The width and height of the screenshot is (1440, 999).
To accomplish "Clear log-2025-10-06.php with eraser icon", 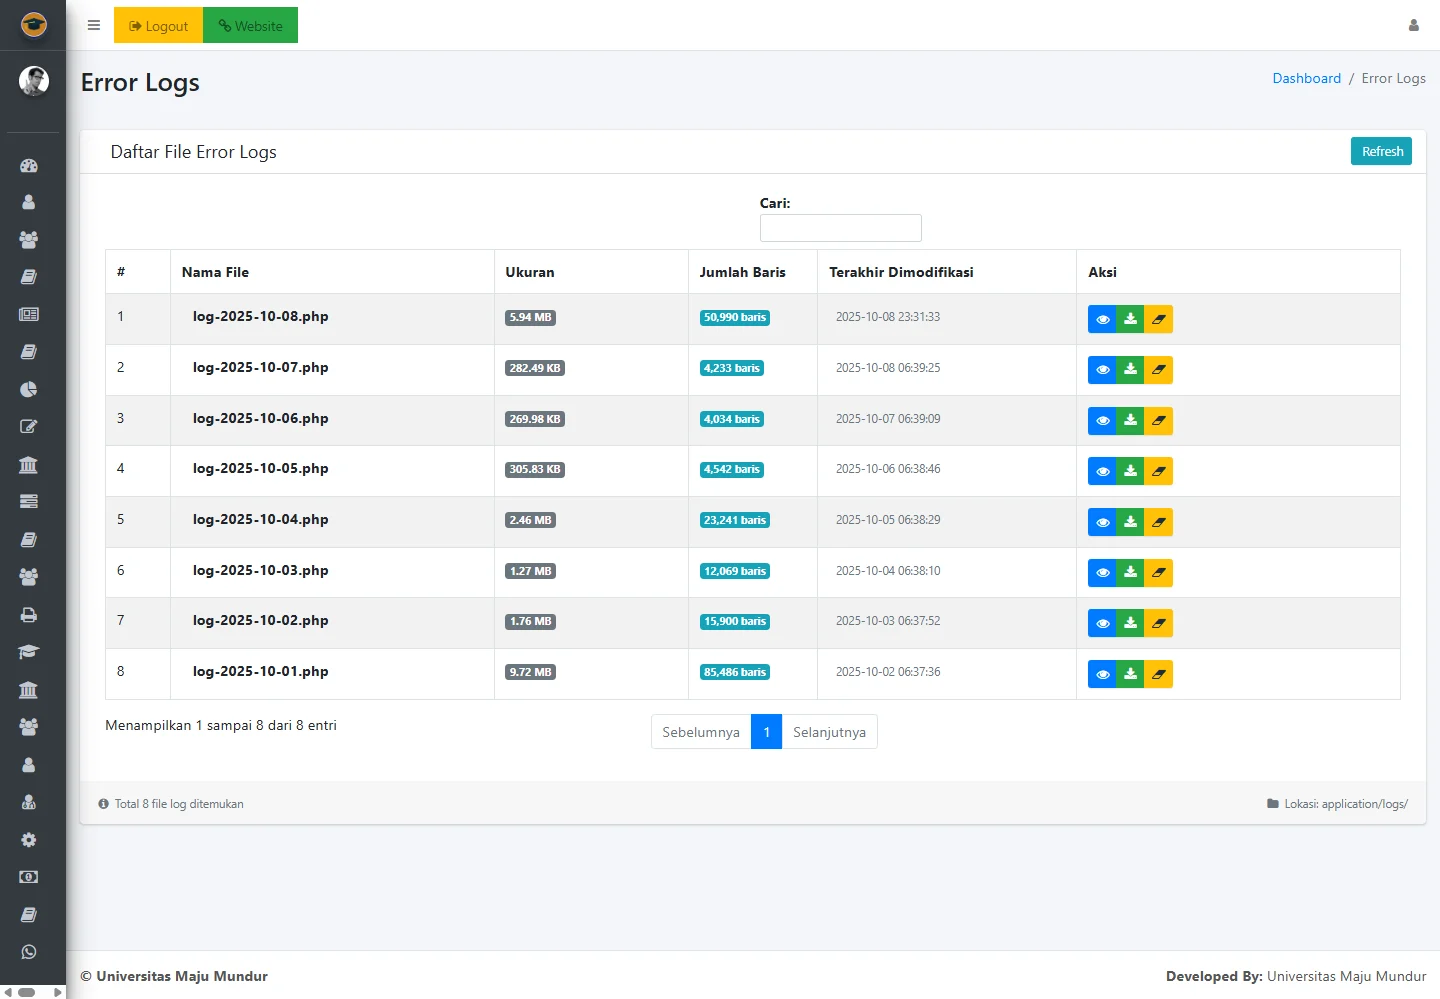I will [x=1158, y=420].
